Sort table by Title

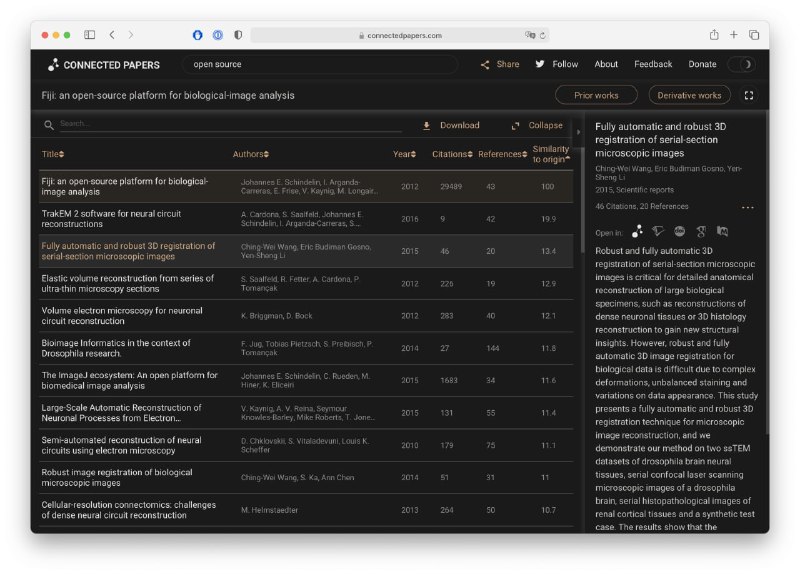coord(53,154)
